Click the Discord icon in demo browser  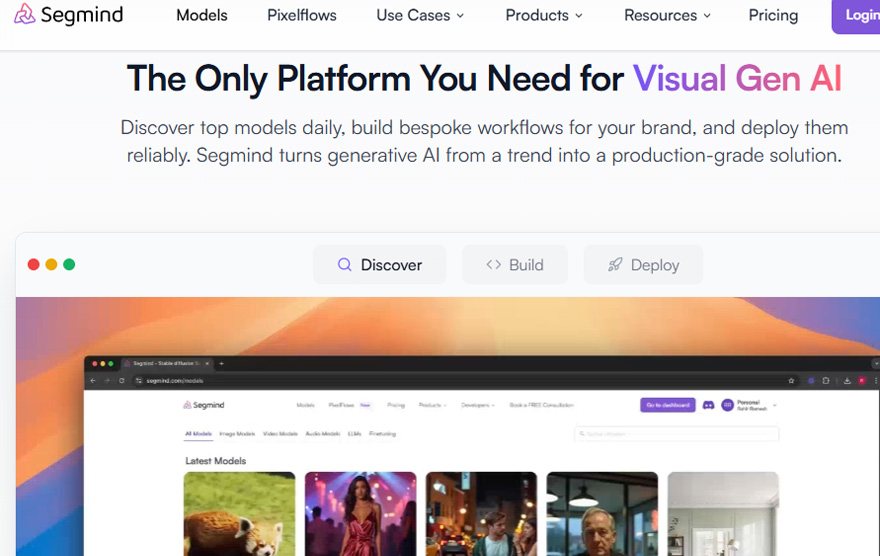708,405
